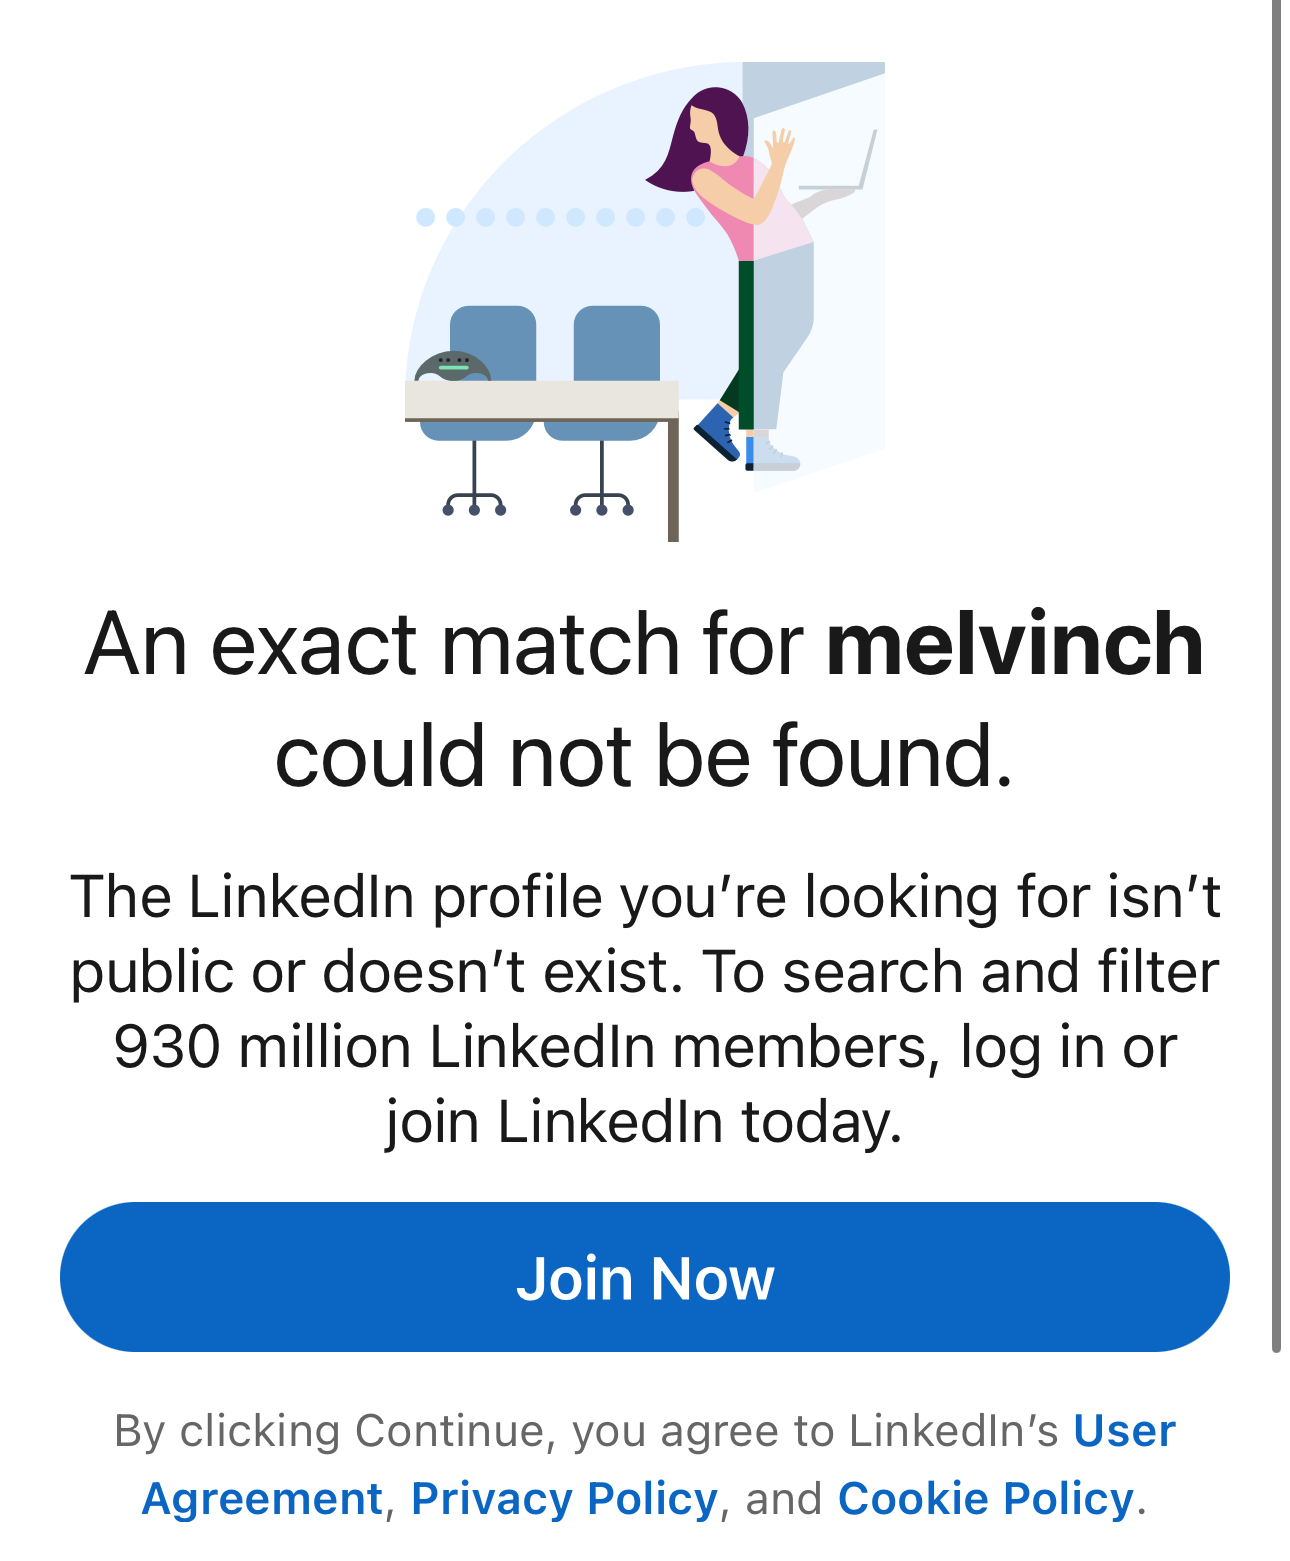Open the Privacy Policy link
The width and height of the screenshot is (1290, 1561).
(x=564, y=1498)
